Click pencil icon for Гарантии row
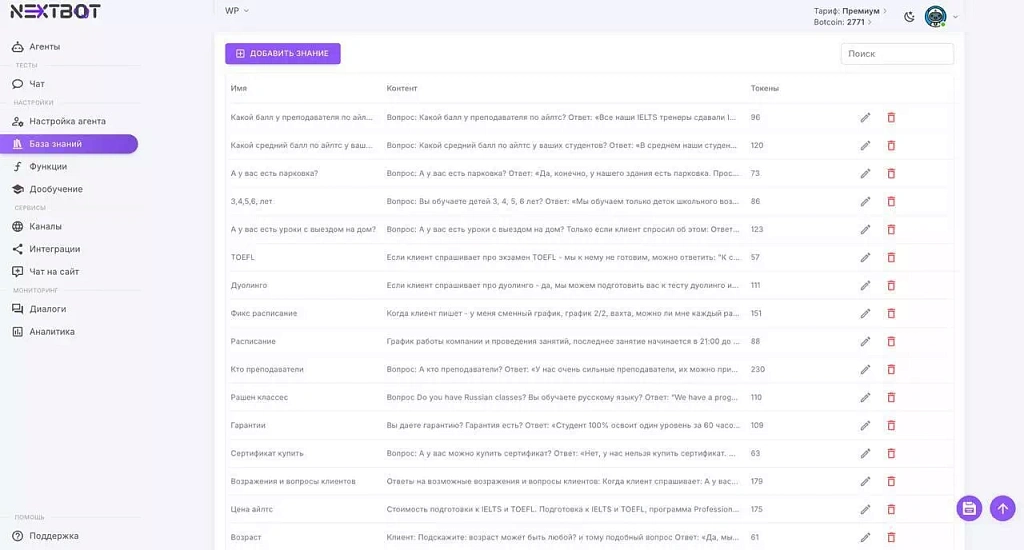Viewport: 1024px width, 550px height. tap(865, 425)
